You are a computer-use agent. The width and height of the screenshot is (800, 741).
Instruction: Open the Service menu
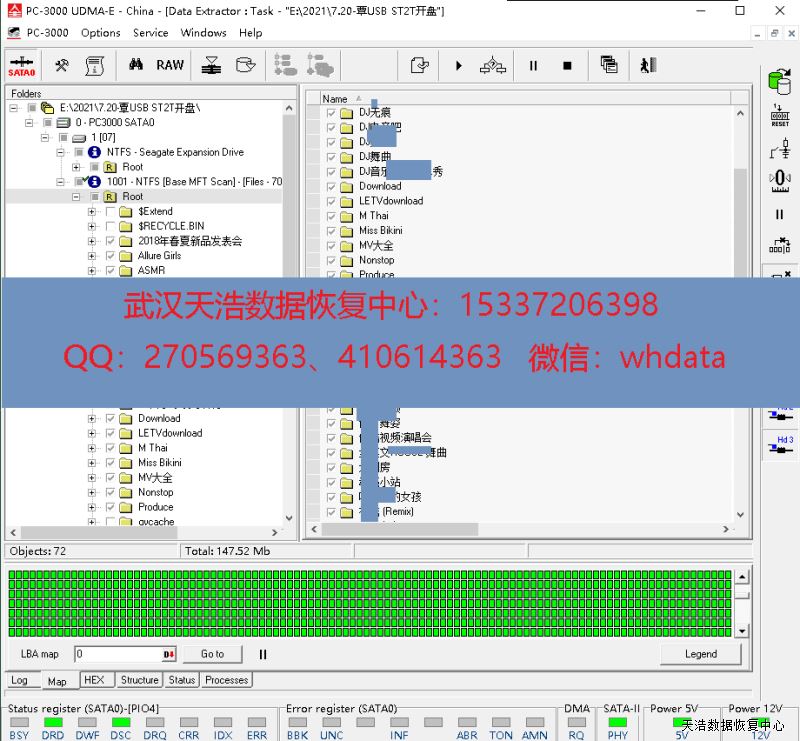click(150, 33)
